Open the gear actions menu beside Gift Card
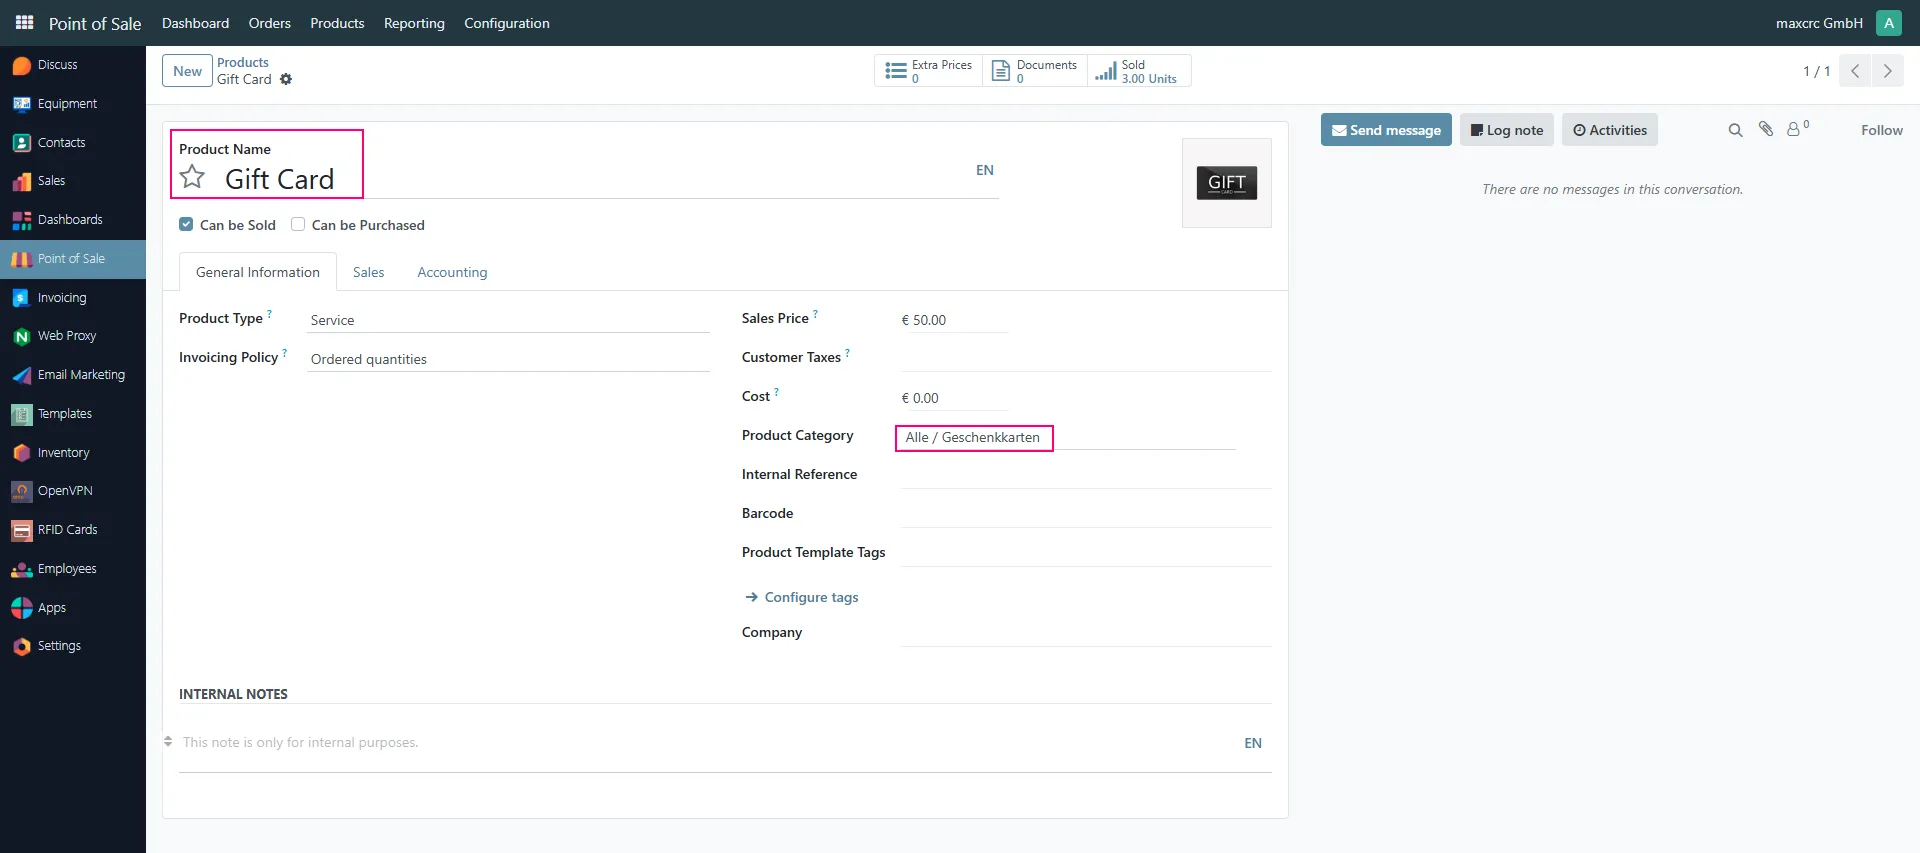Viewport: 1920px width, 853px height. click(286, 79)
